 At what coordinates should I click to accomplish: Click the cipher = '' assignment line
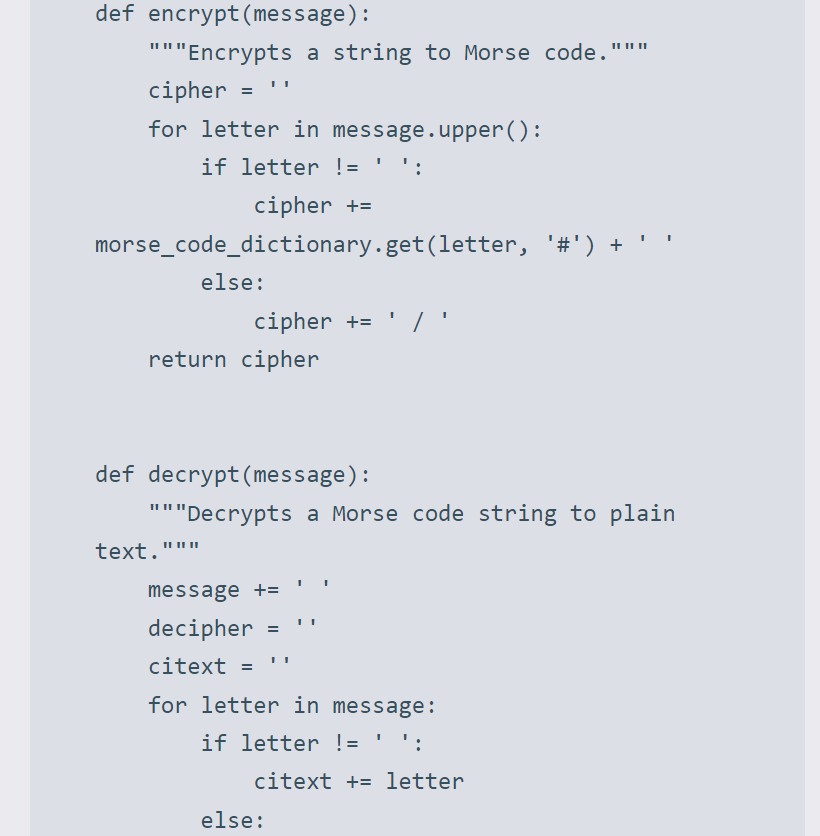(219, 91)
